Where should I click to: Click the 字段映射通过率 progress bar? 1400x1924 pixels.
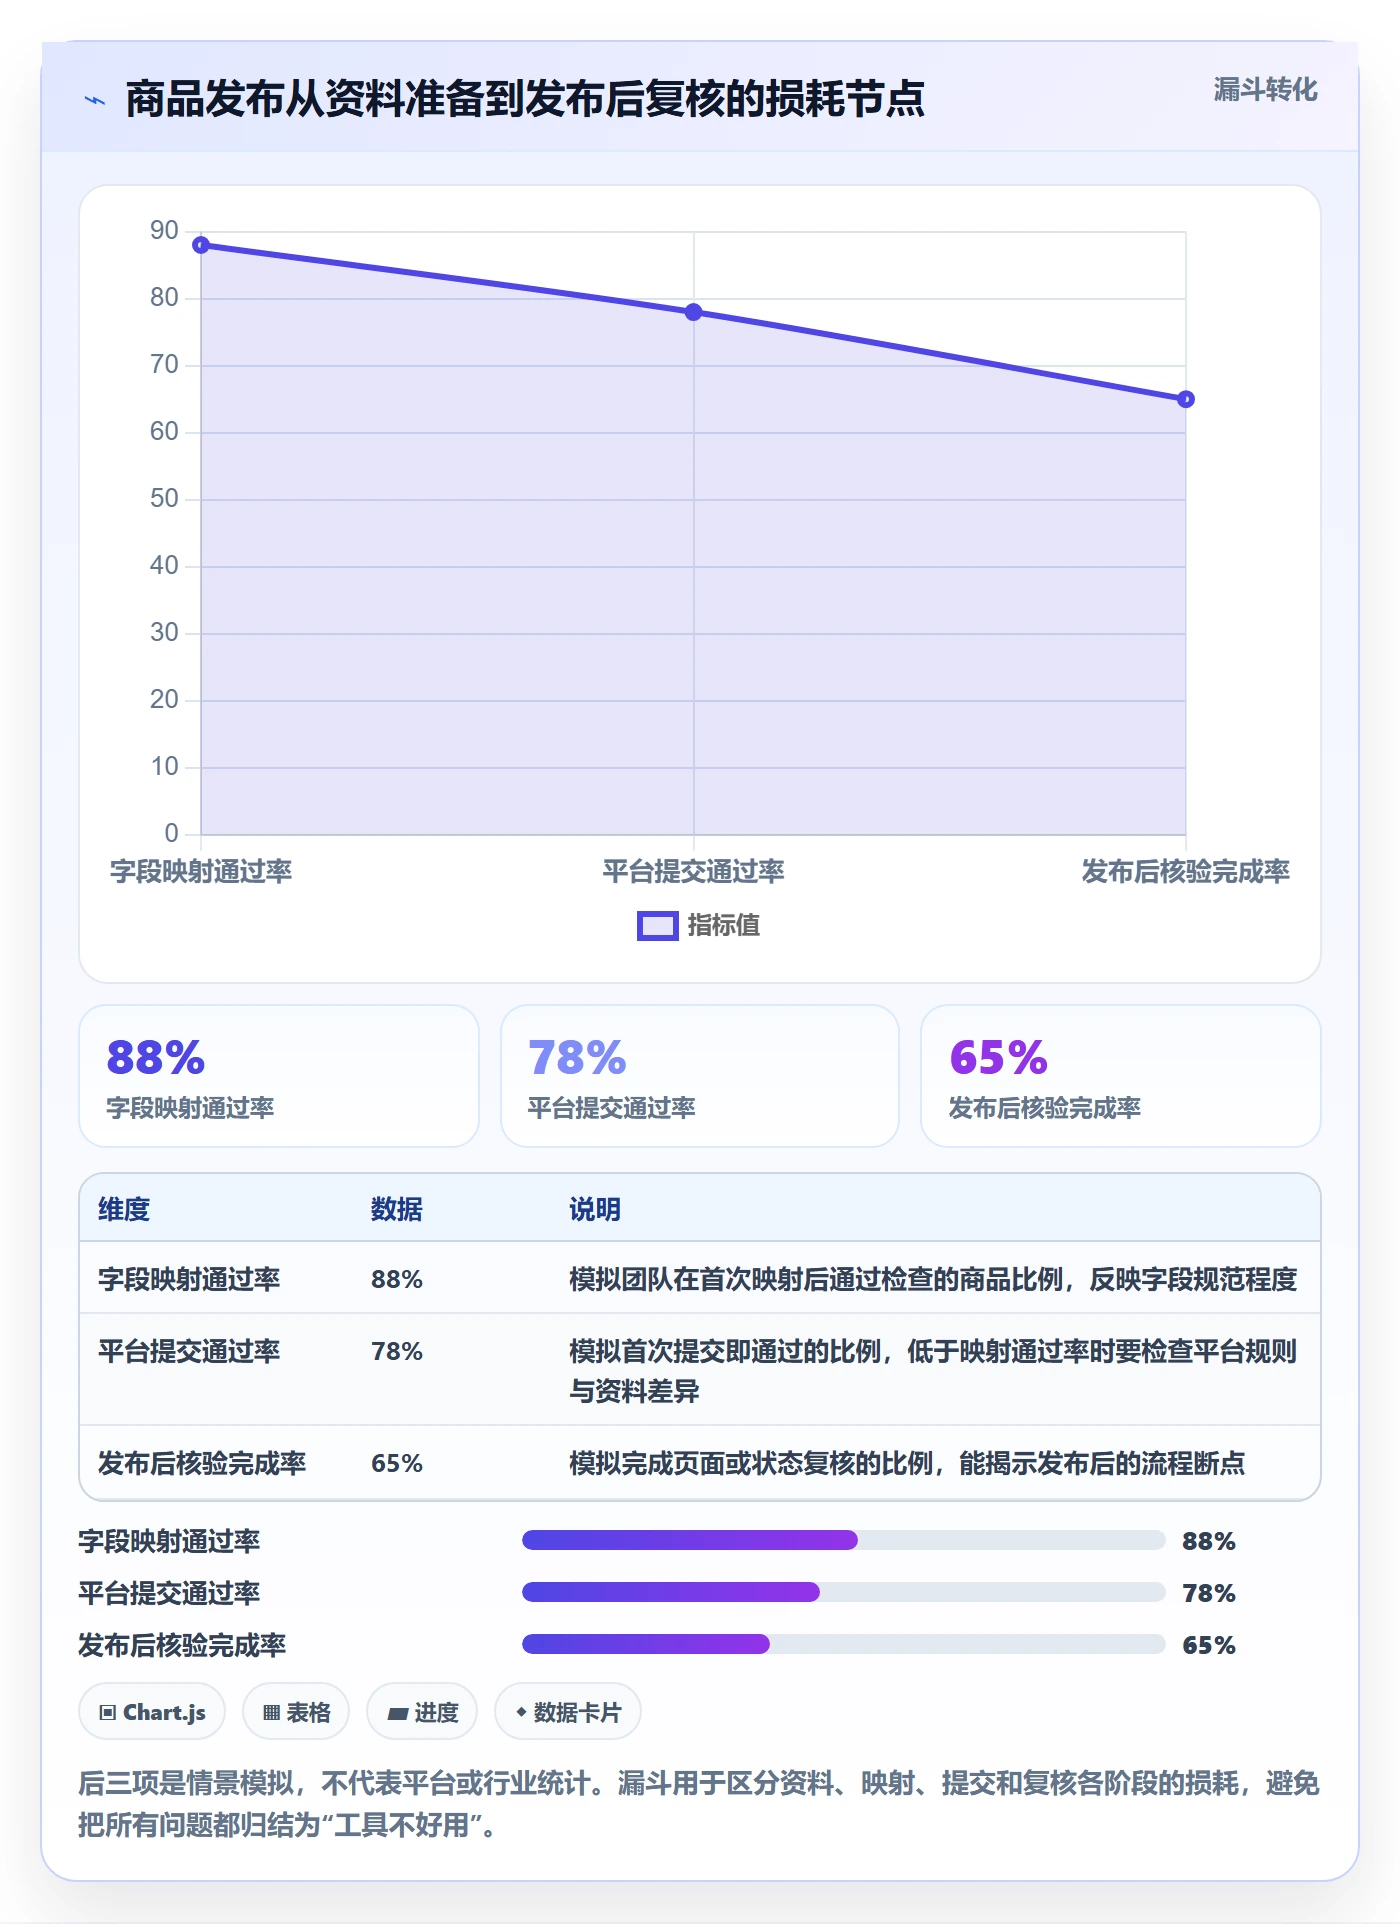(844, 1540)
